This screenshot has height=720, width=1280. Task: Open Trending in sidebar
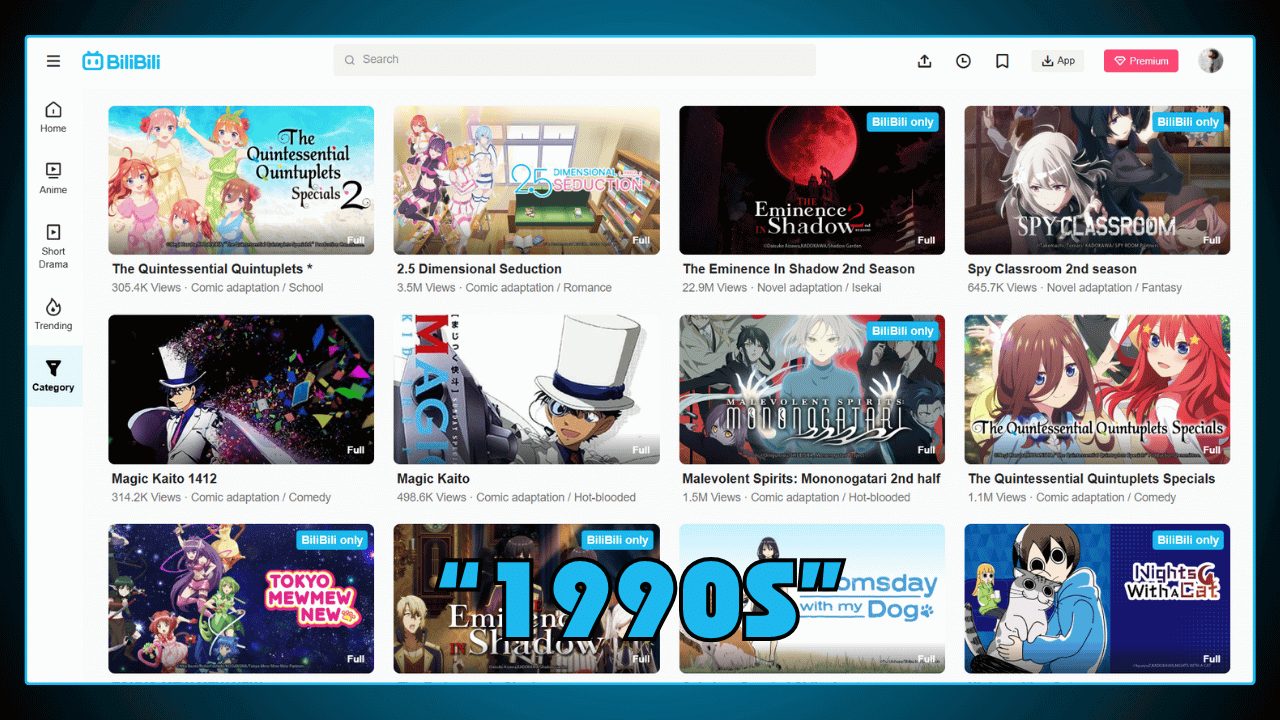click(53, 314)
